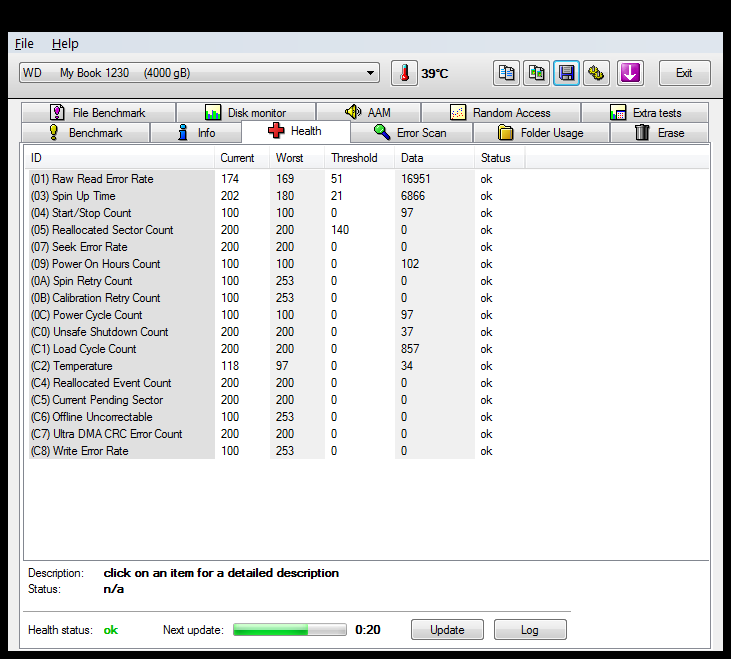Click the save screenshot floppy disk icon

point(566,73)
